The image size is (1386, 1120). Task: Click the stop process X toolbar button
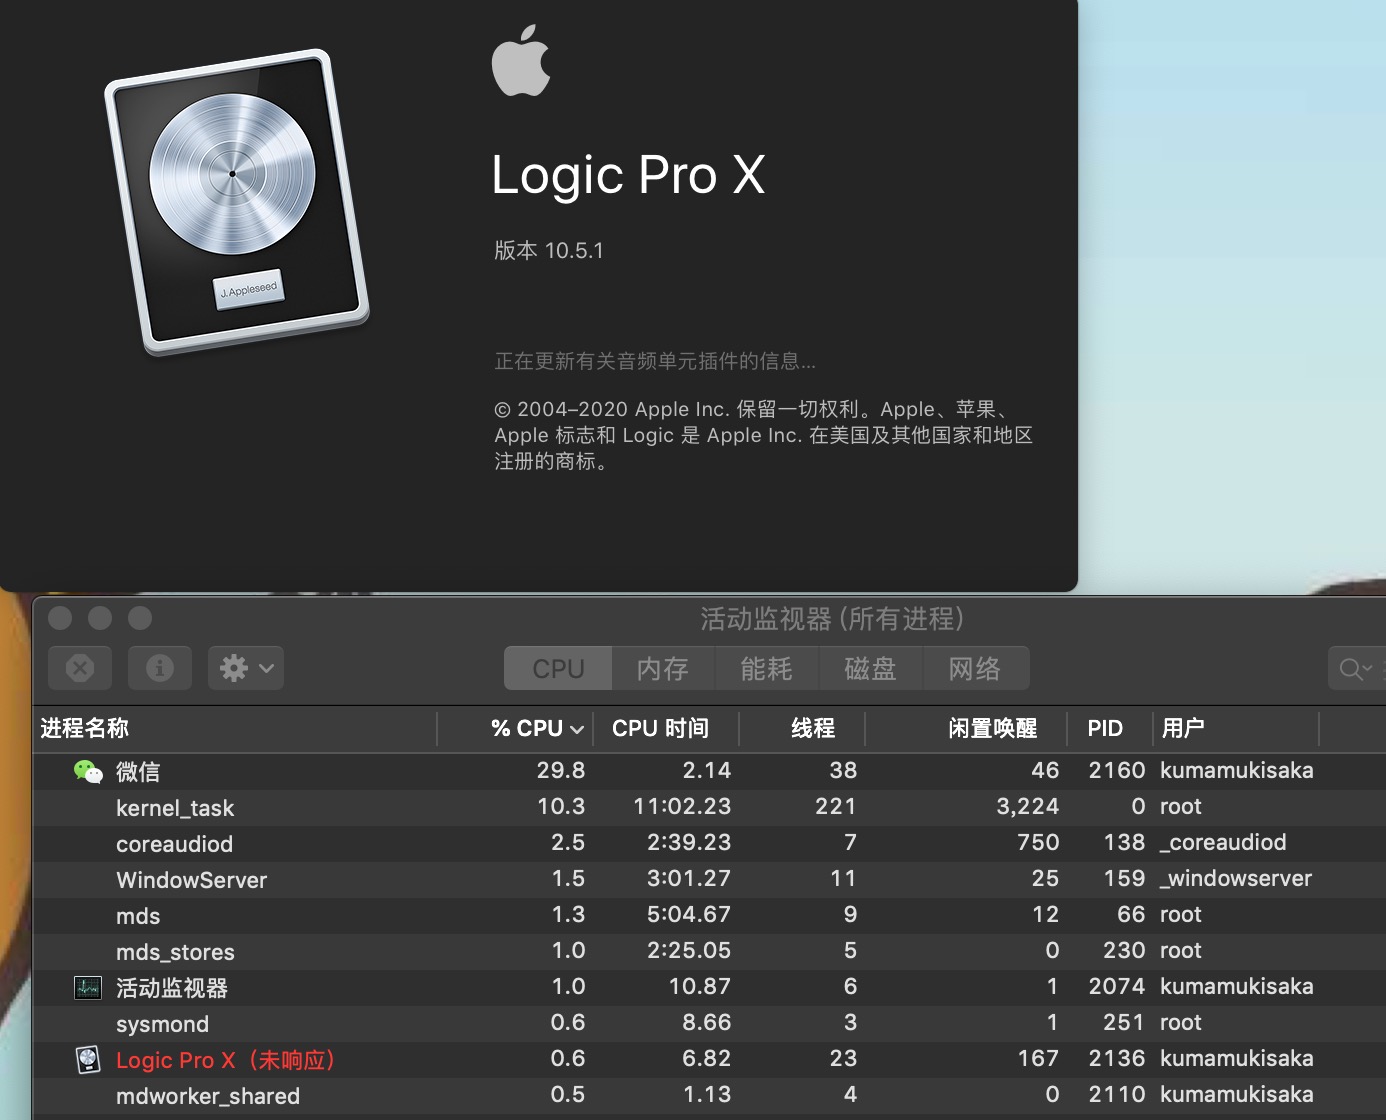pos(80,668)
